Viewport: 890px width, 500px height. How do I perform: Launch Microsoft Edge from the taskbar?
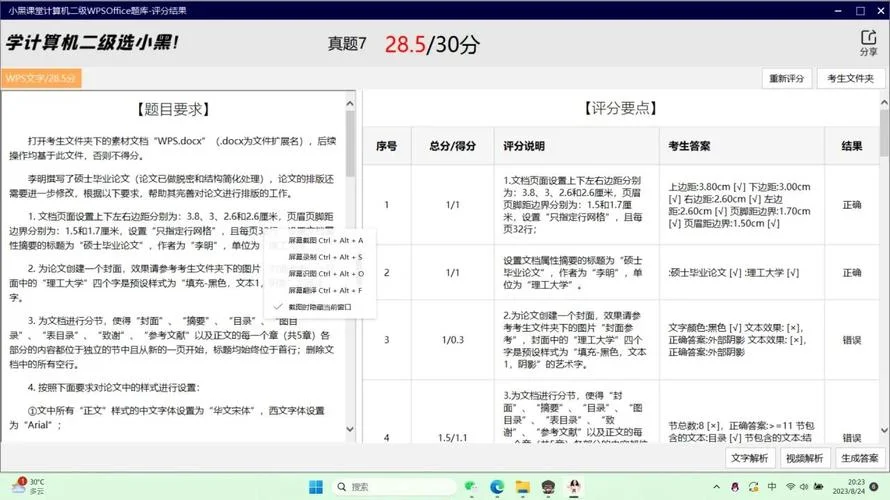pos(497,486)
